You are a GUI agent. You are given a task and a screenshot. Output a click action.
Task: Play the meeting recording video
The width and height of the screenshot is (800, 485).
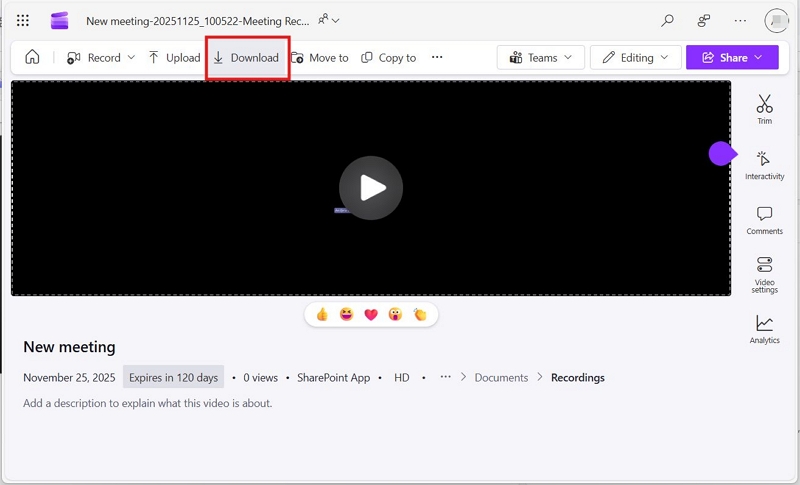click(x=371, y=188)
